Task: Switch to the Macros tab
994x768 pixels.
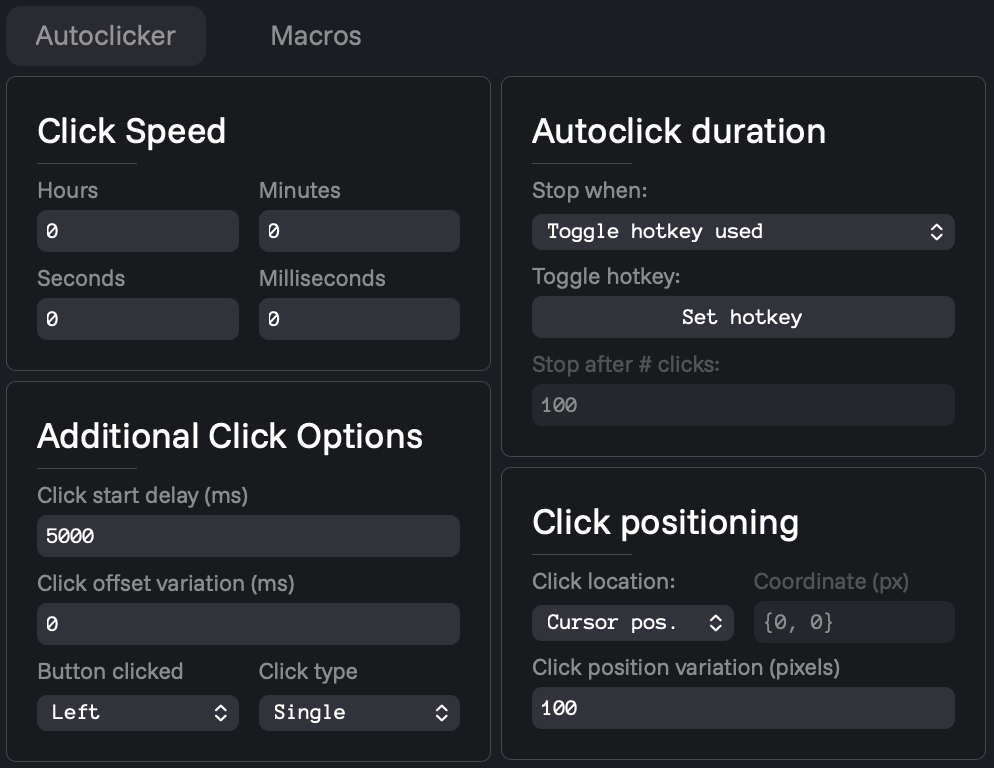Action: click(x=316, y=36)
